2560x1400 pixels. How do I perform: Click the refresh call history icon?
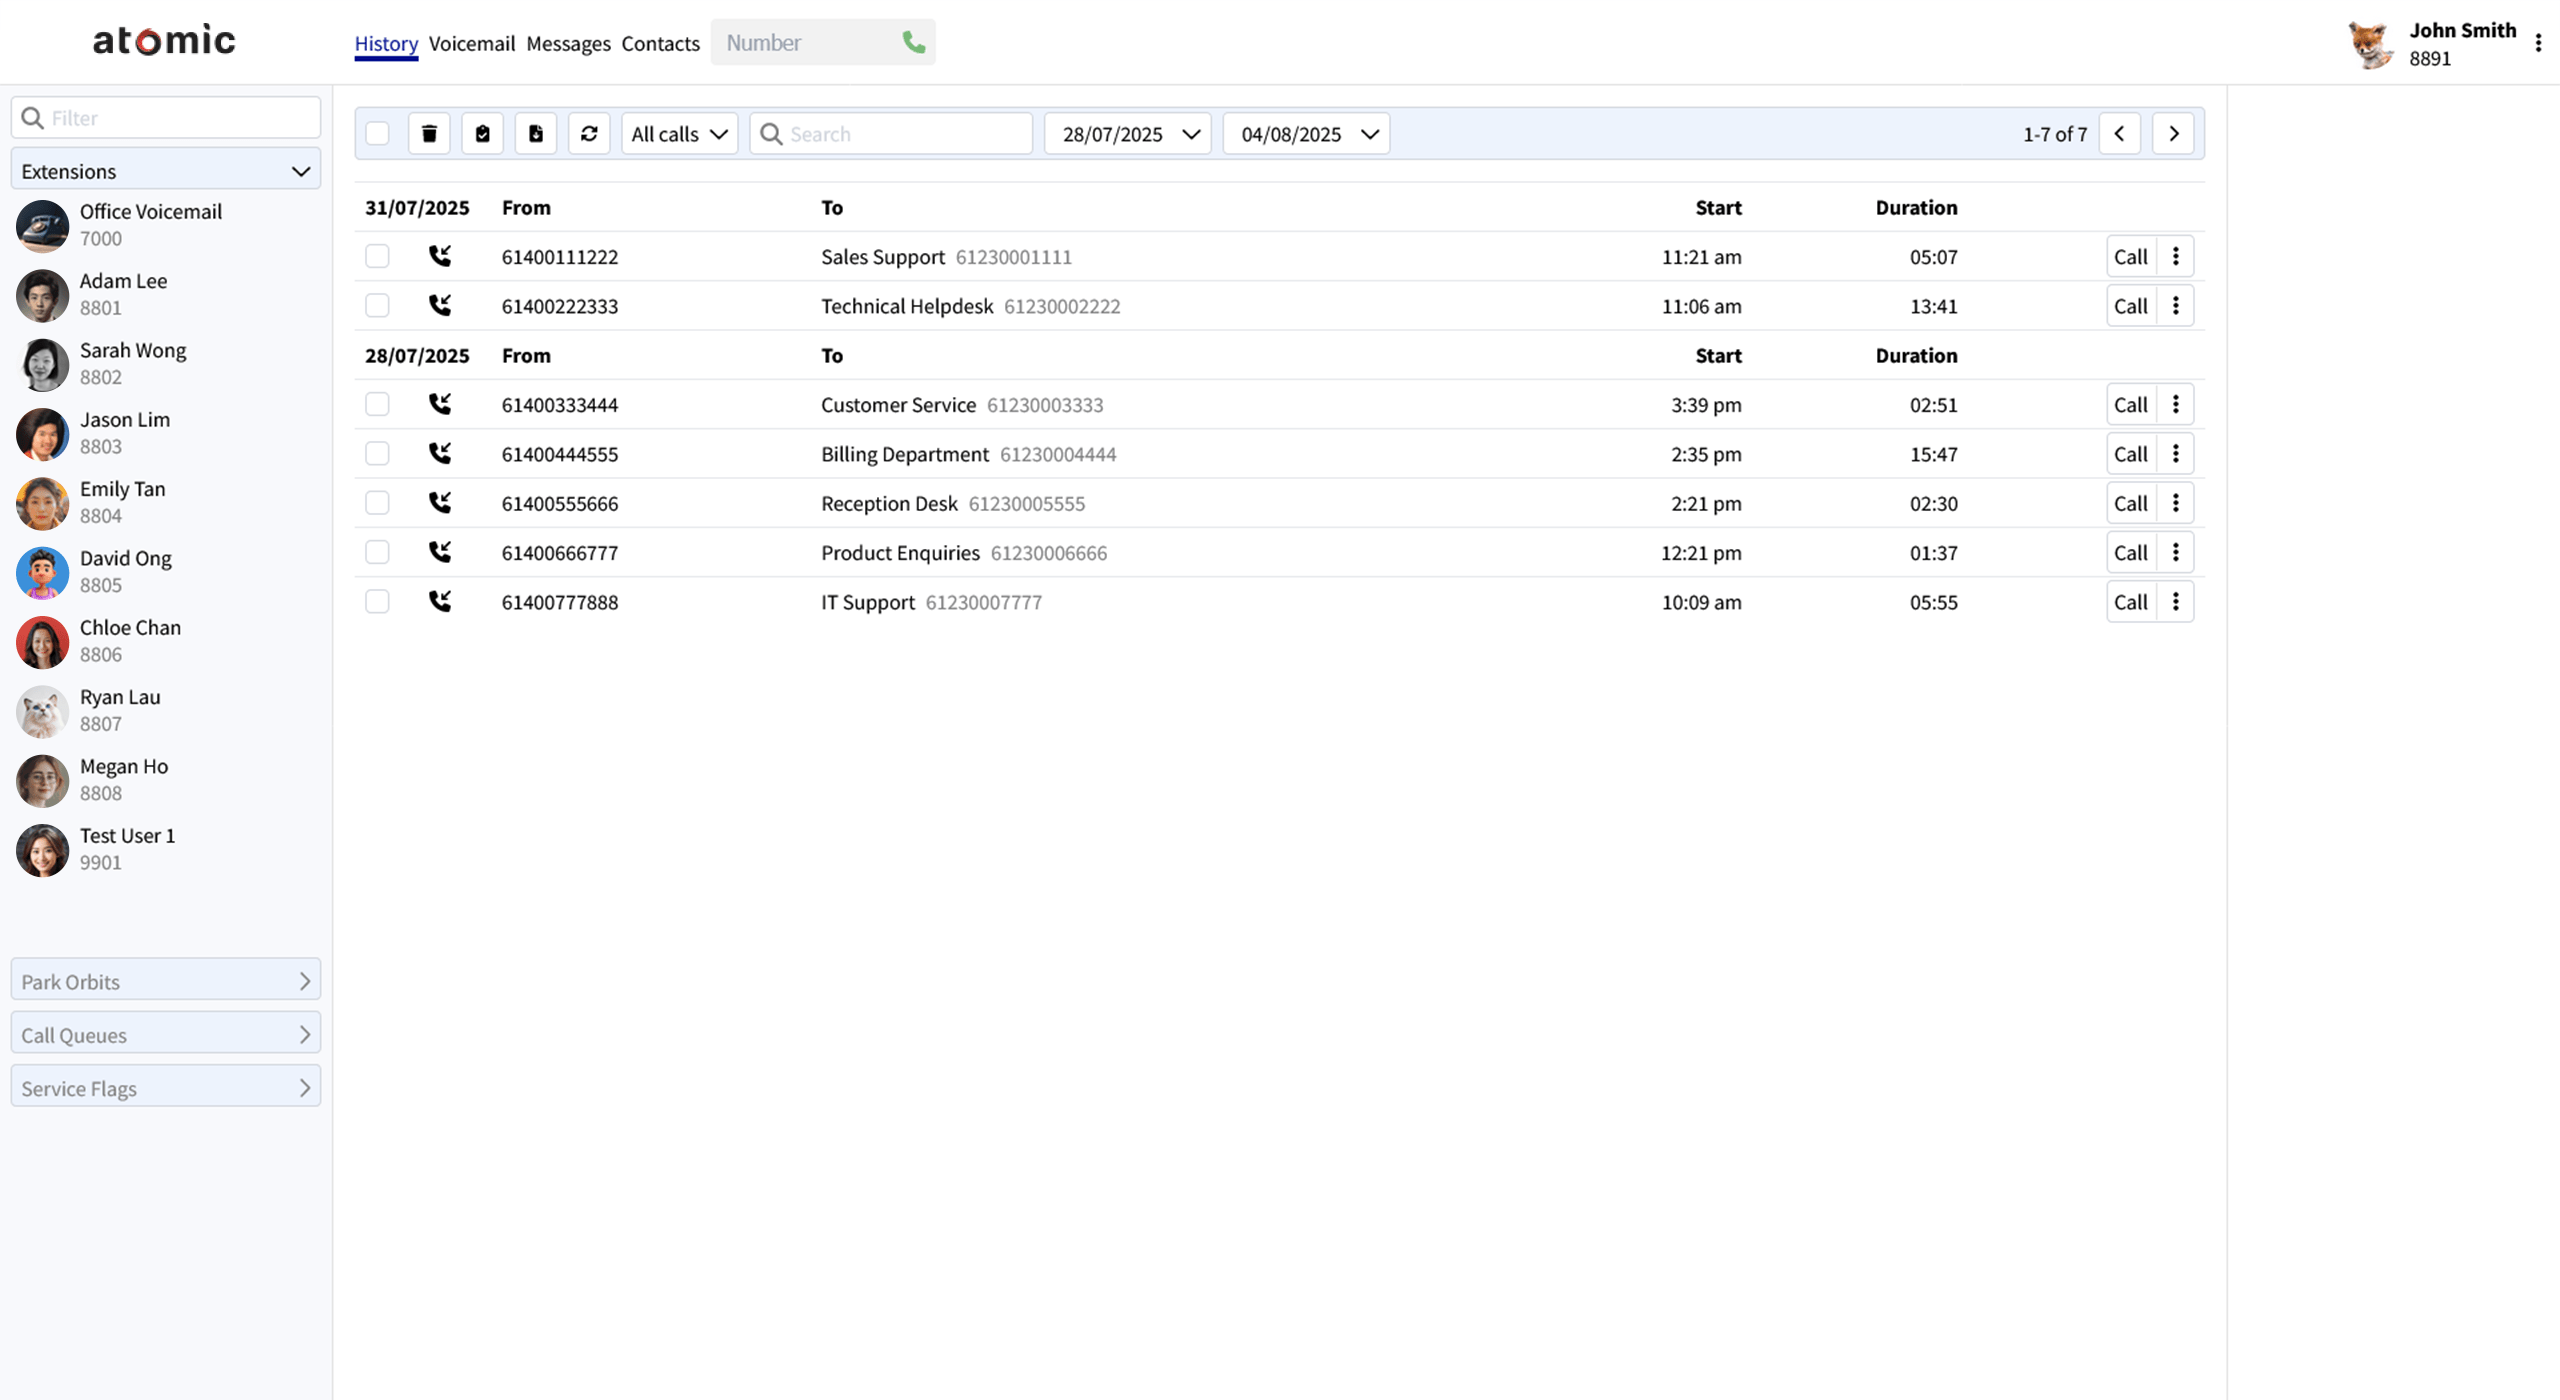click(589, 134)
